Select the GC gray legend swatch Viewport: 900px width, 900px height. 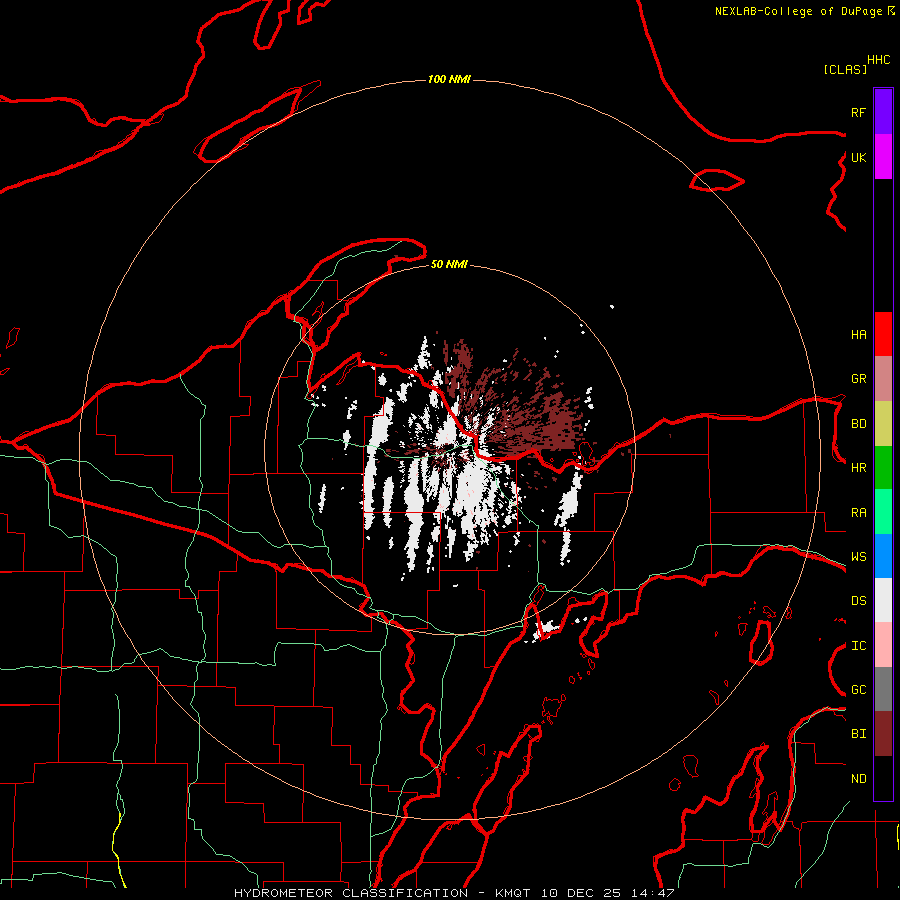click(883, 689)
